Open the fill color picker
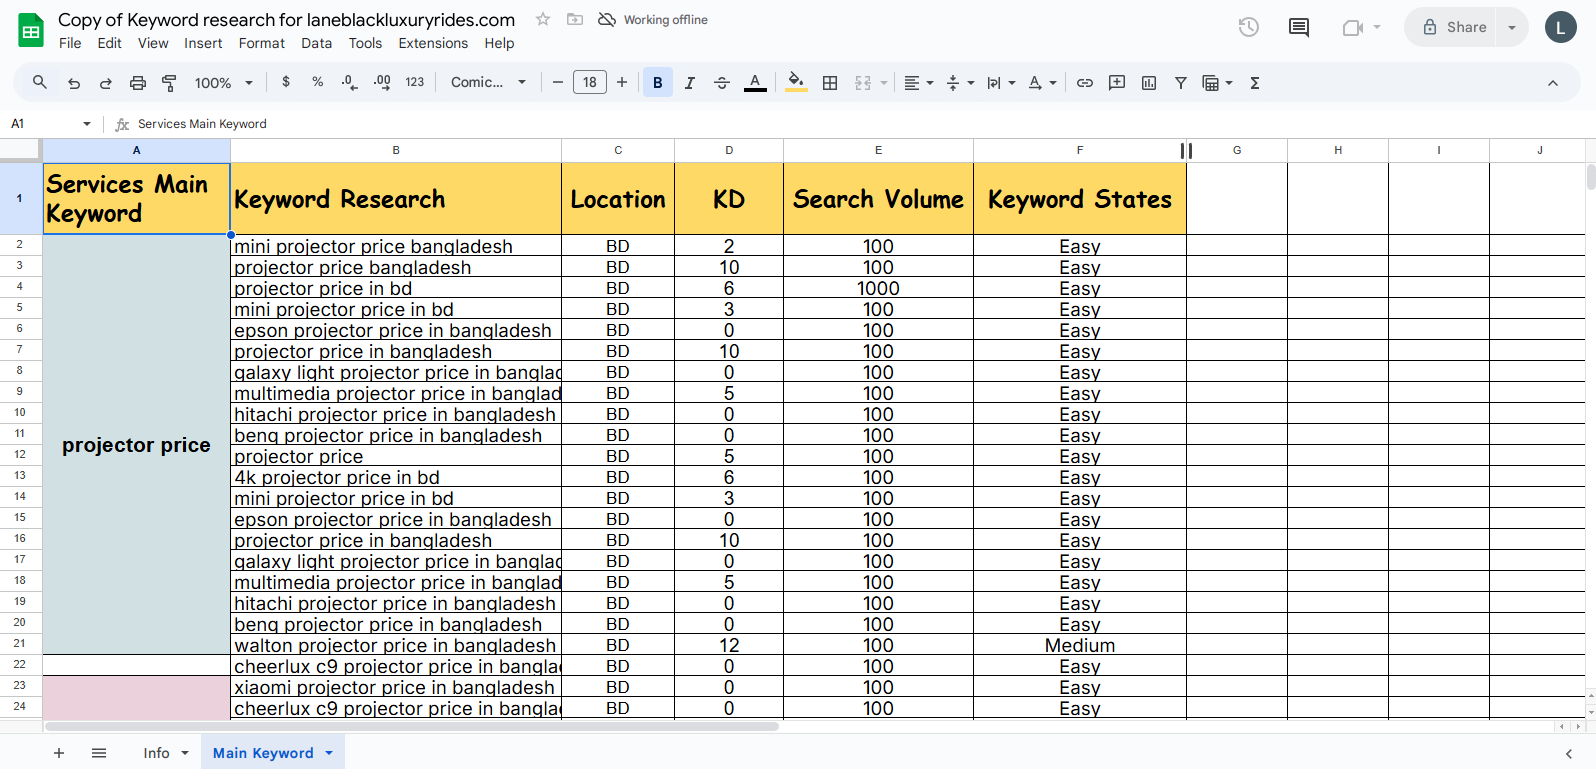The image size is (1596, 769). pyautogui.click(x=796, y=83)
